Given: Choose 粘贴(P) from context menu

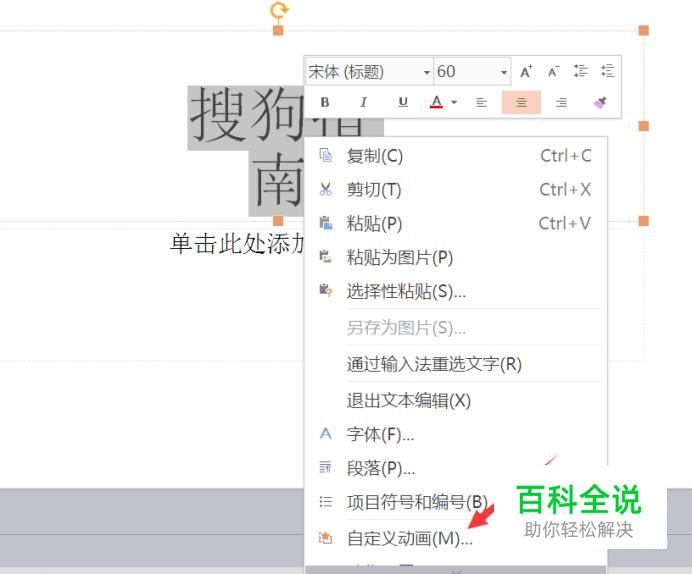Looking at the screenshot, I should point(456,224).
